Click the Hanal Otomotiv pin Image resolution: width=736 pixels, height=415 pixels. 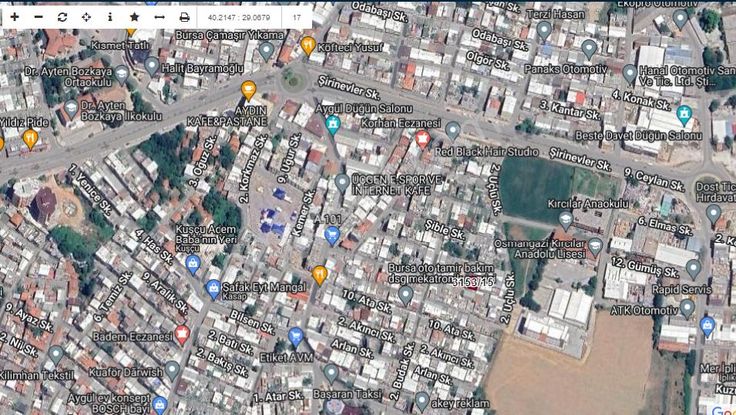(629, 75)
